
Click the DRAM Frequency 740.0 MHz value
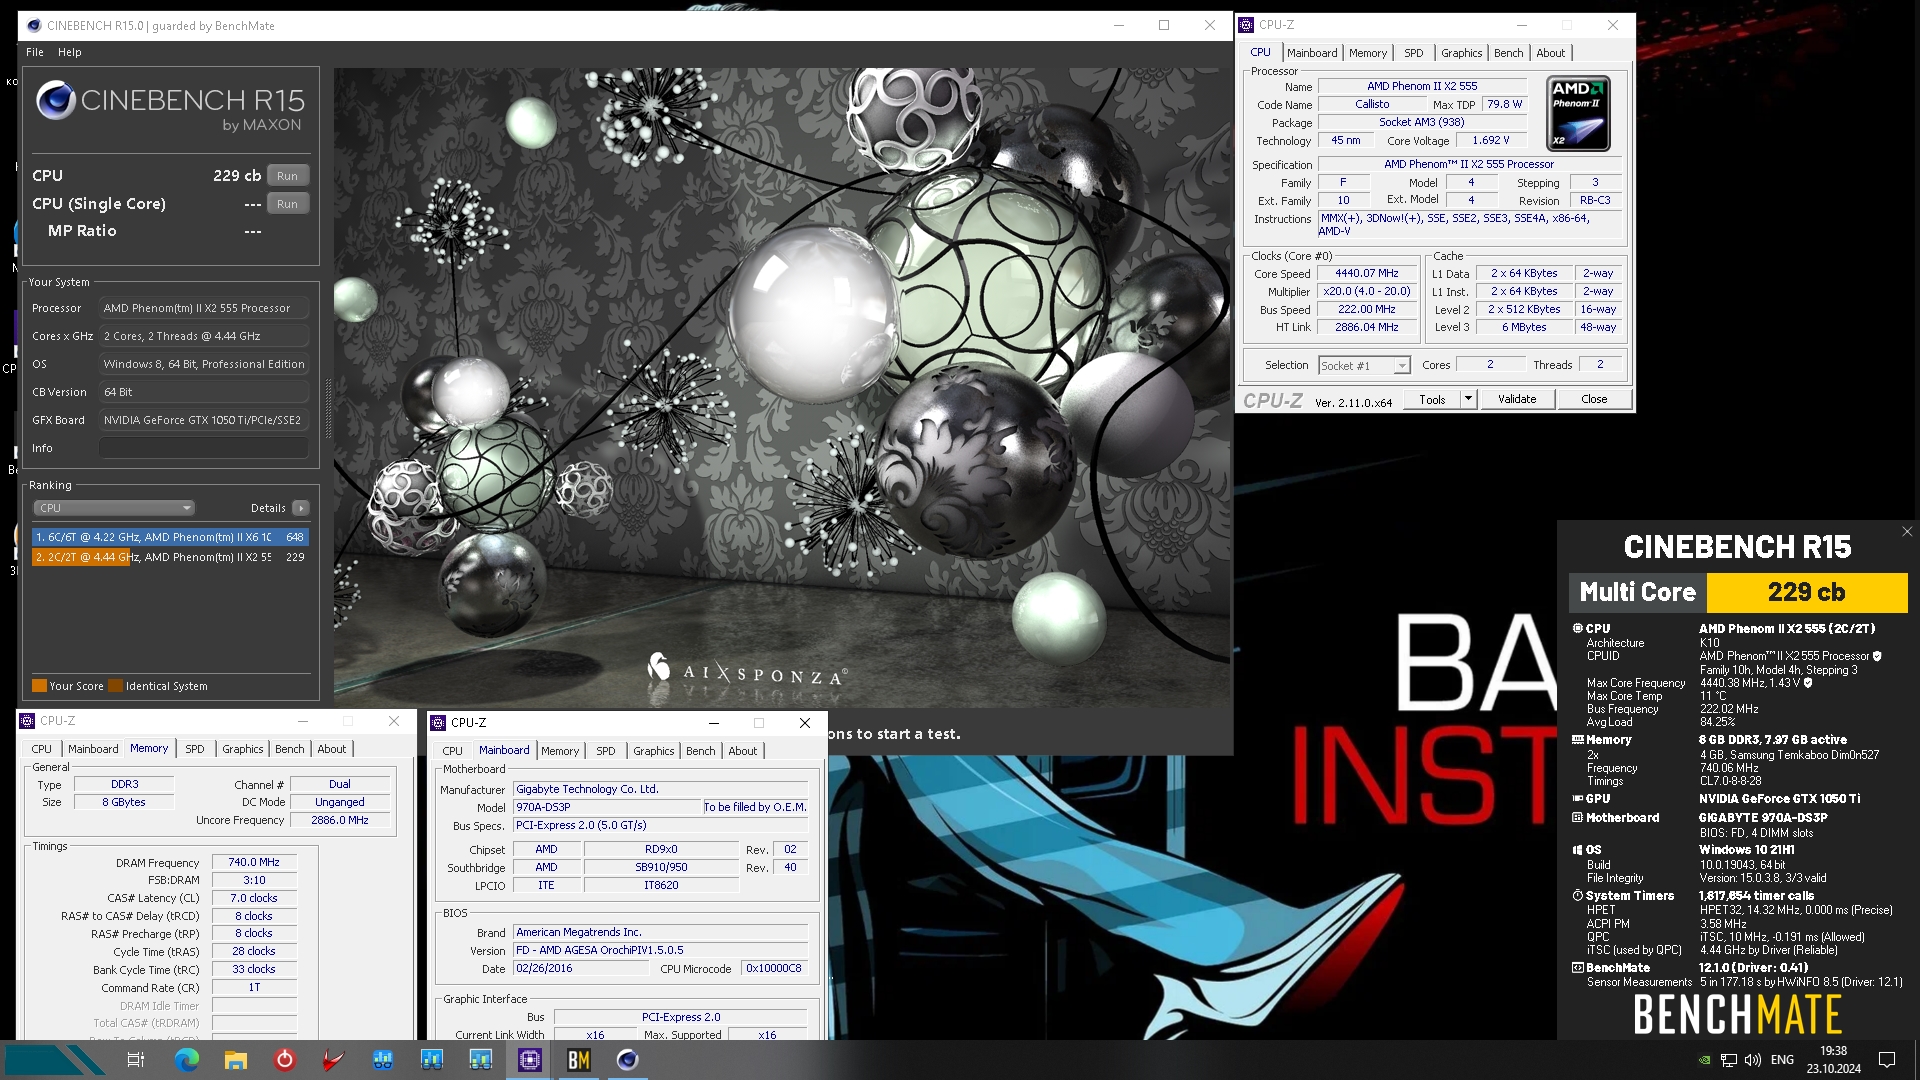[254, 862]
